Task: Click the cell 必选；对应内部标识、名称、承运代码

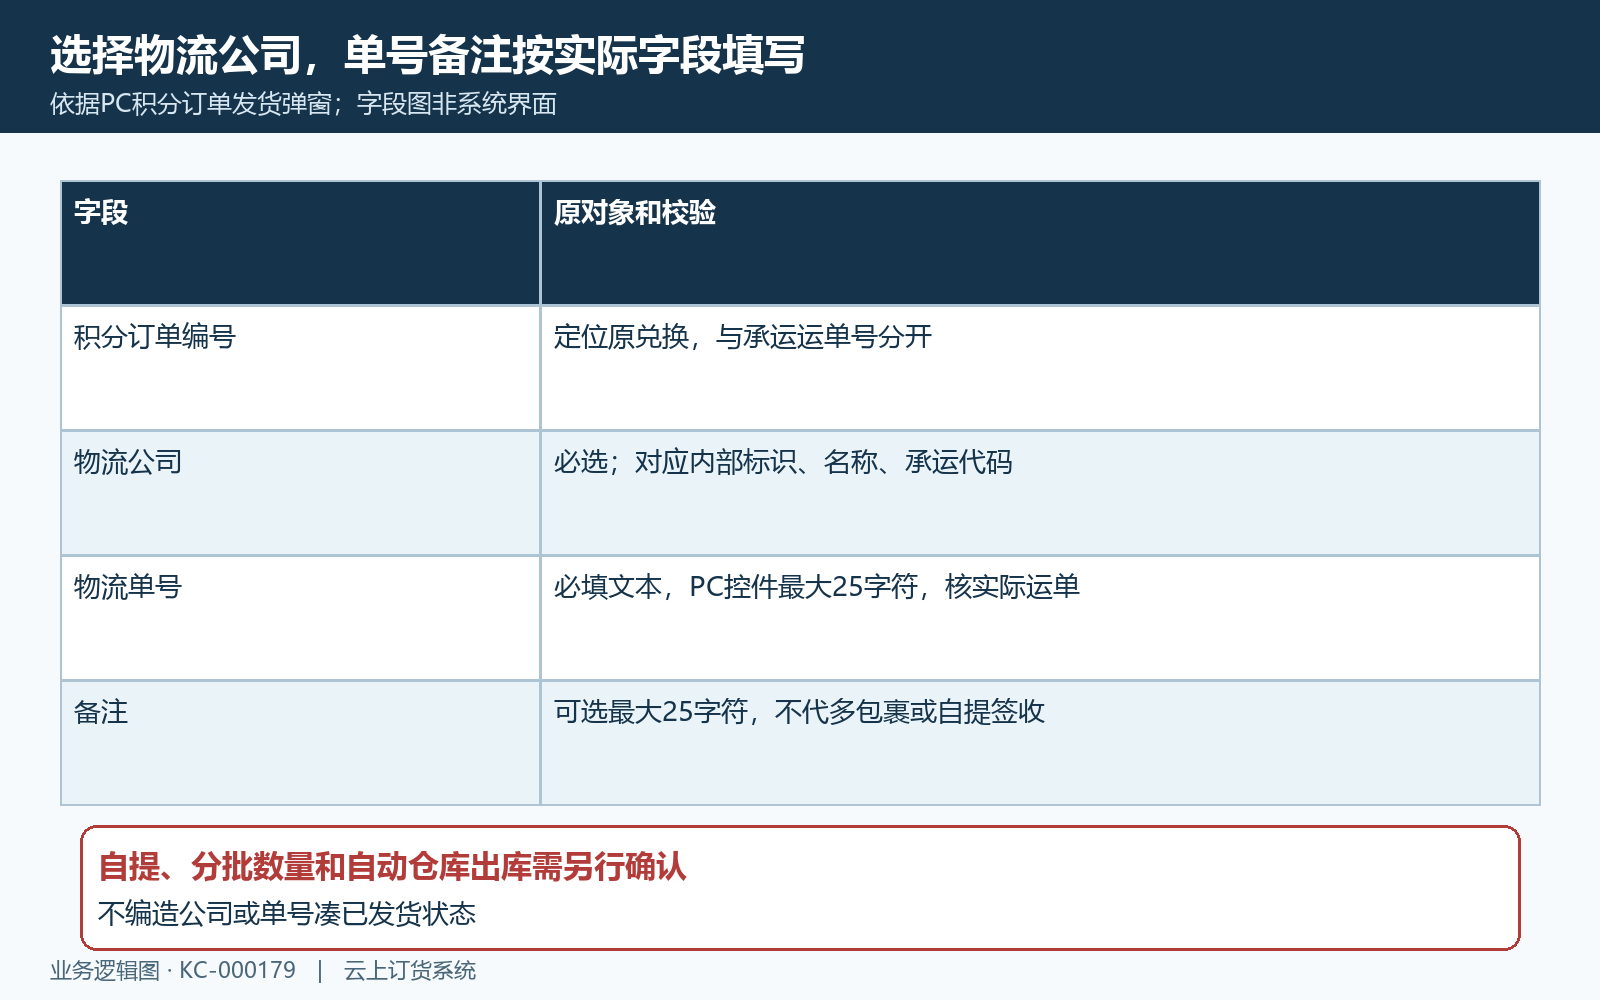Action: click(1040, 493)
